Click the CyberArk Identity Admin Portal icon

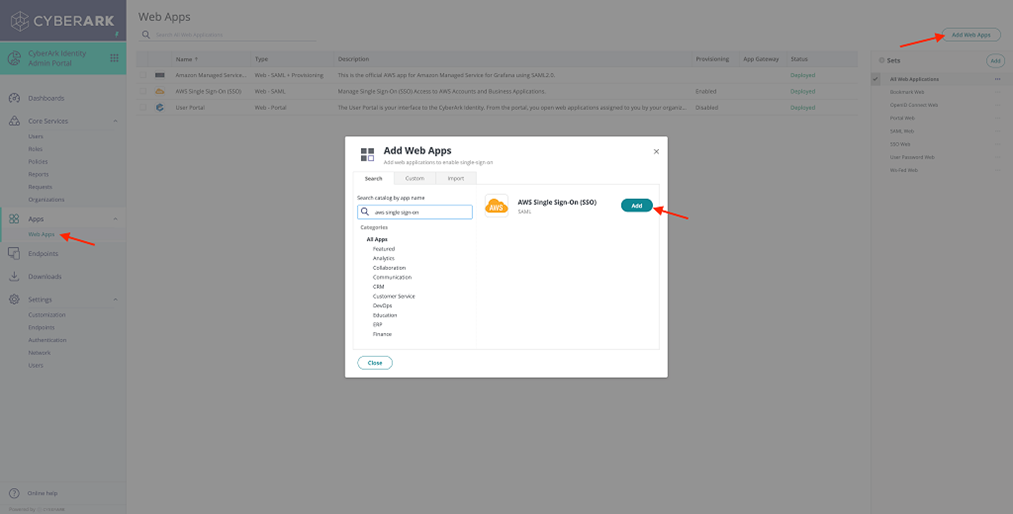(x=14, y=58)
